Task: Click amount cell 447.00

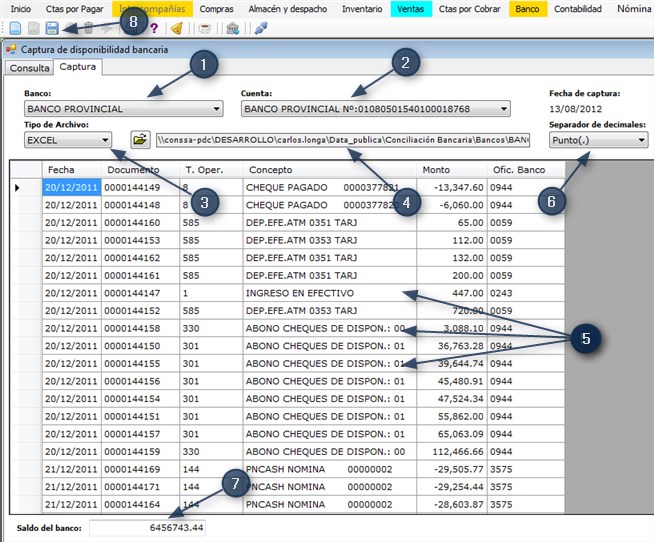Action: (452, 293)
